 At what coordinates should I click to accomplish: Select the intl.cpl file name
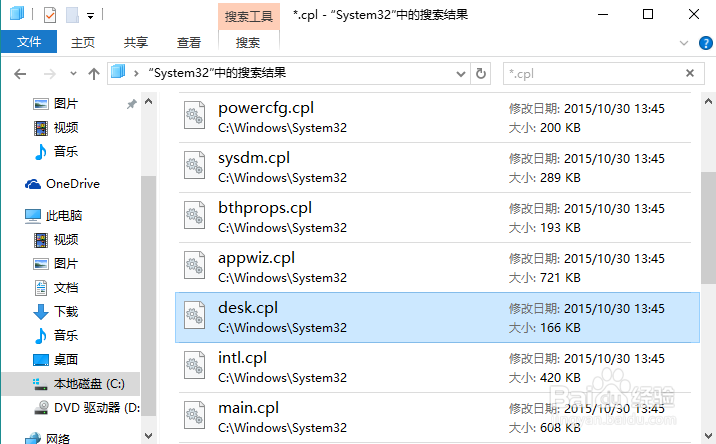pyautogui.click(x=242, y=358)
